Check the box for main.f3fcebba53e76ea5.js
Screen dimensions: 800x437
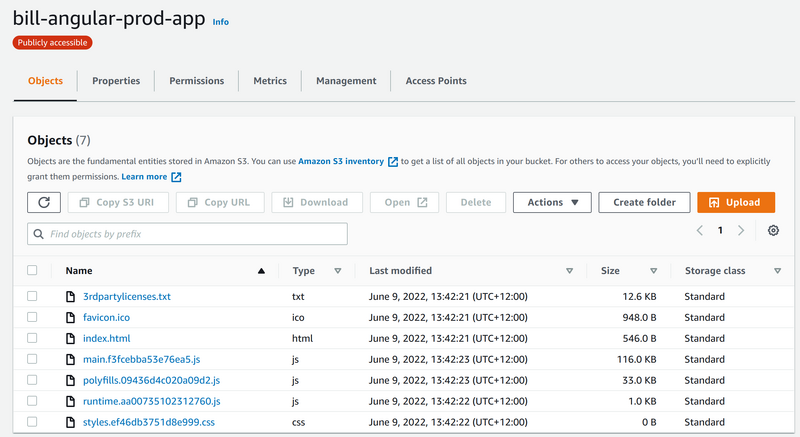pyautogui.click(x=33, y=360)
